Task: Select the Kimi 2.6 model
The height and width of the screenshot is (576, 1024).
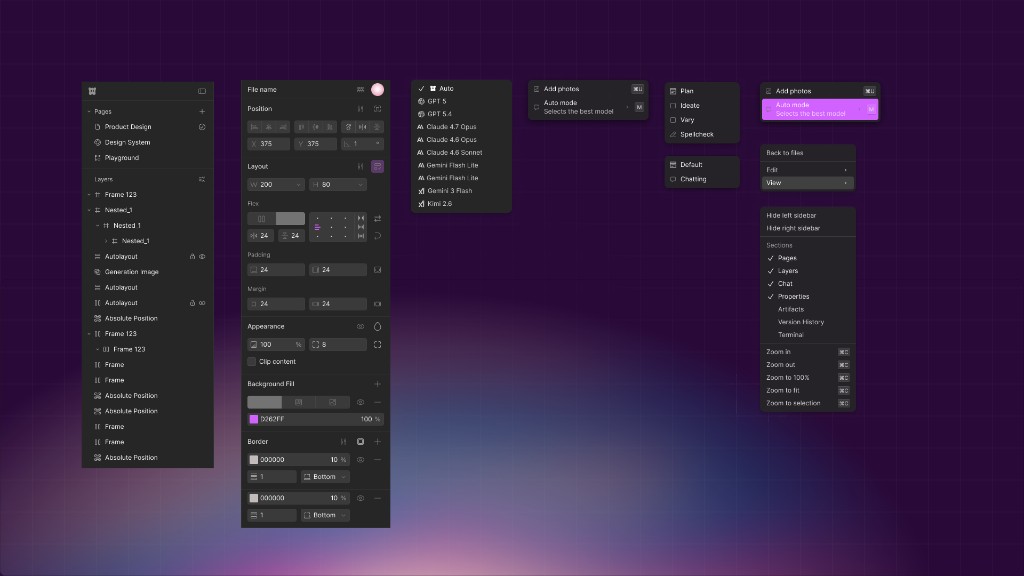Action: click(x=461, y=204)
